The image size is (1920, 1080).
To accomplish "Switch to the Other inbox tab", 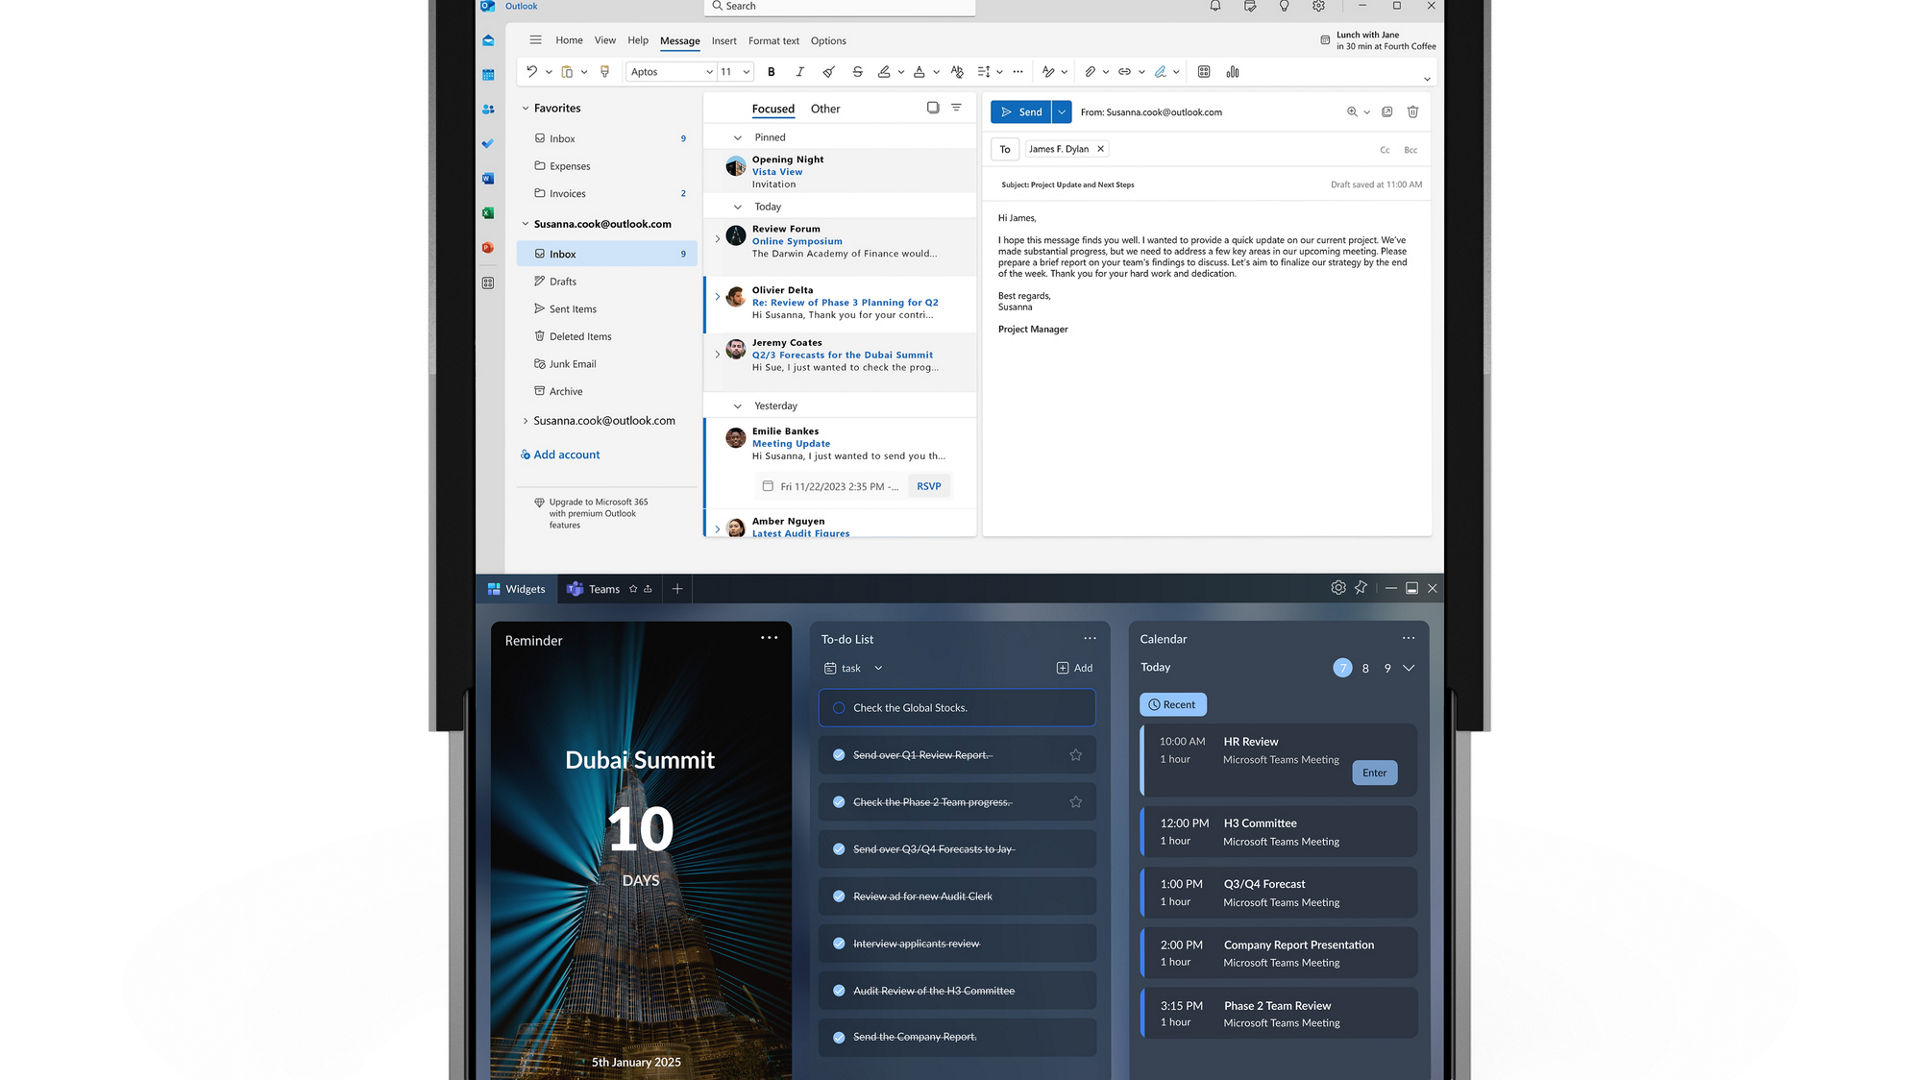I will pyautogui.click(x=825, y=109).
